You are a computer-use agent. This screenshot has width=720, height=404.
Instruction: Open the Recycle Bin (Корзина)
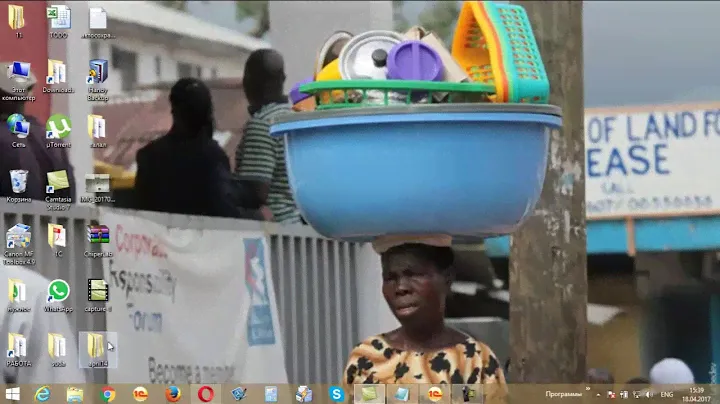tap(18, 182)
